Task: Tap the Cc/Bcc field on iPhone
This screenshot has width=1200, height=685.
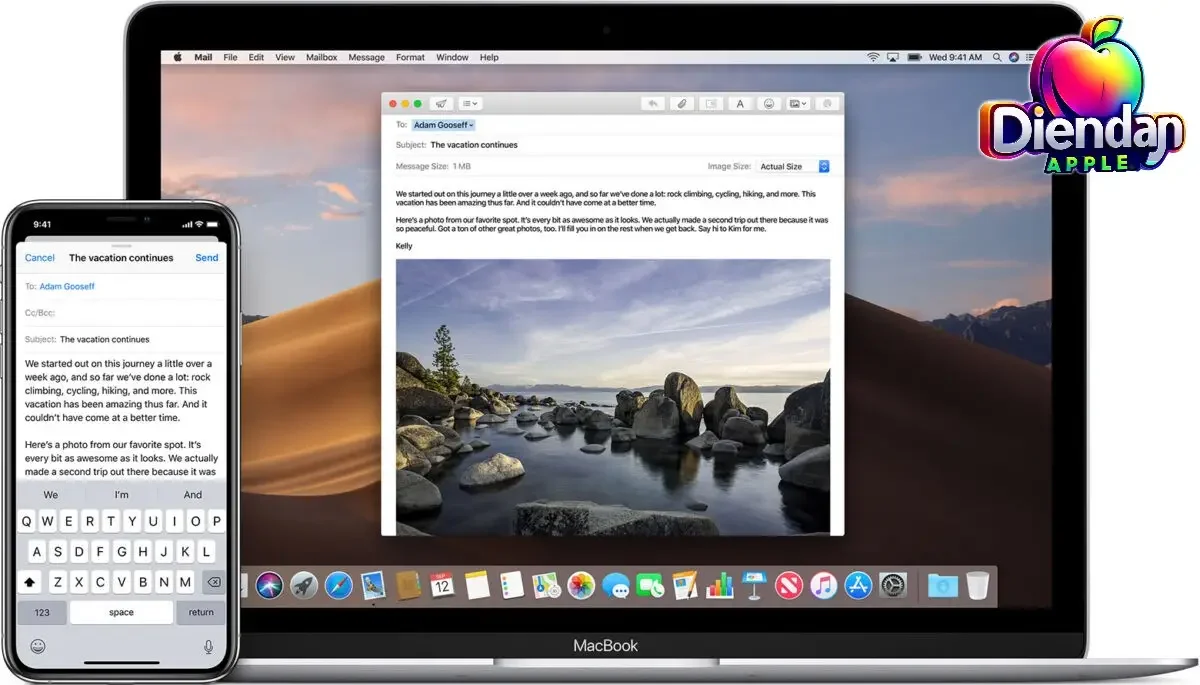Action: 122,313
